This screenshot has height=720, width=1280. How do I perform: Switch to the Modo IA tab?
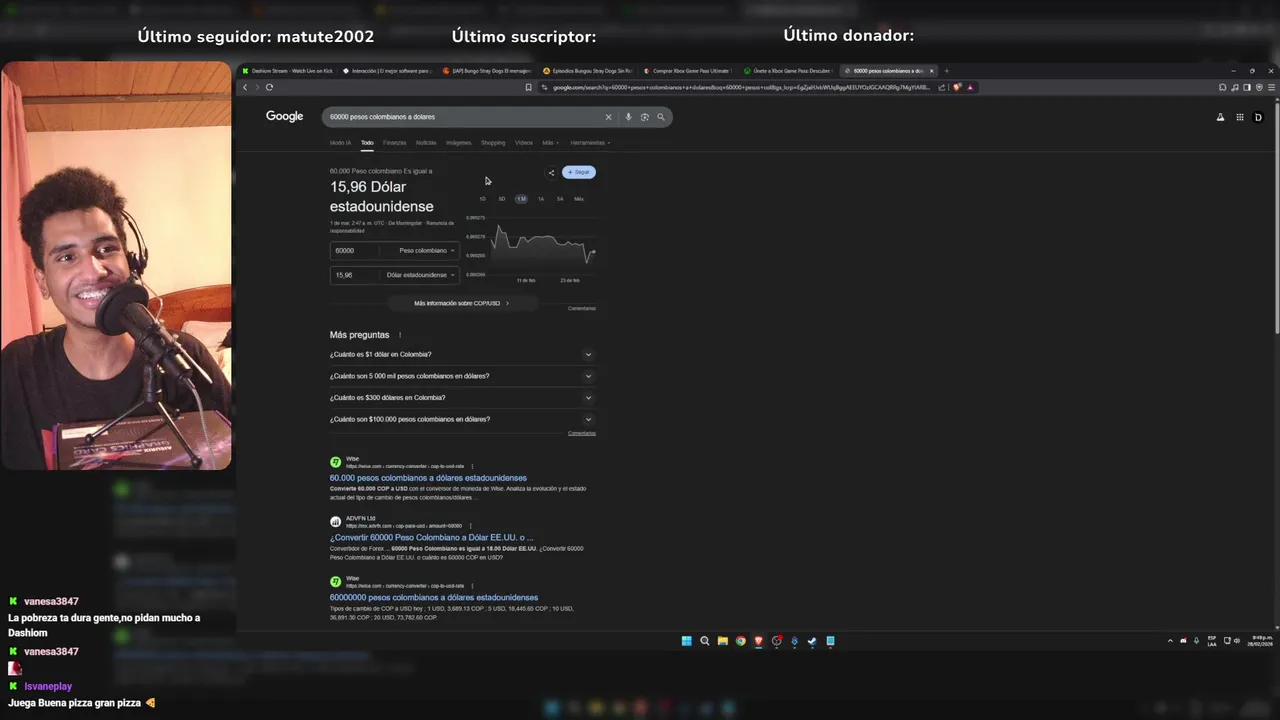[x=340, y=143]
